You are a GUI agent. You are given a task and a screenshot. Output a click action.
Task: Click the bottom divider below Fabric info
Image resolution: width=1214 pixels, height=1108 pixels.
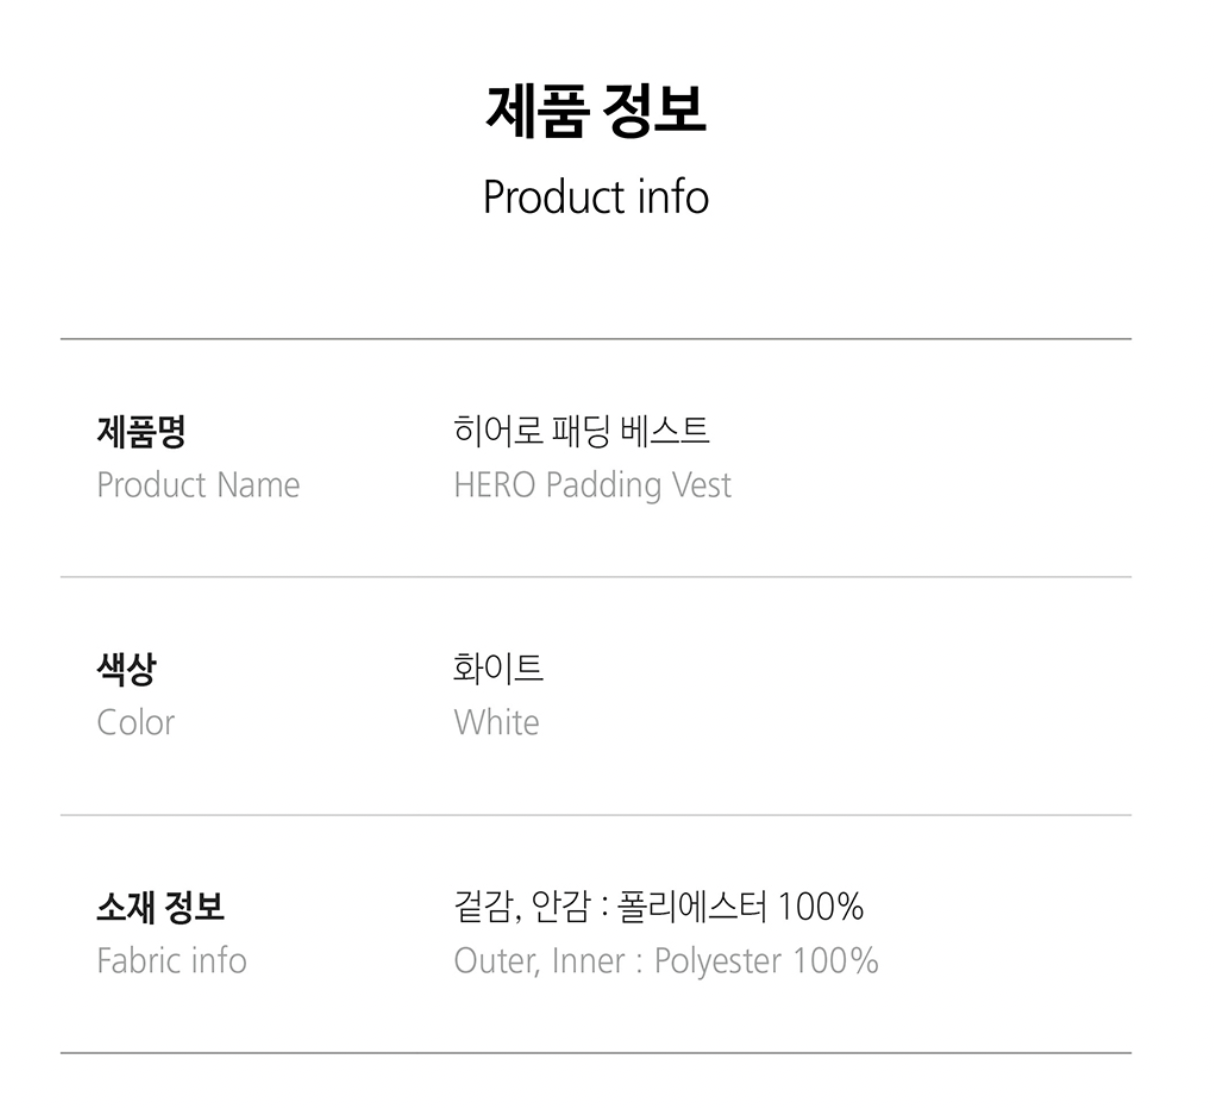pyautogui.click(x=596, y=1053)
